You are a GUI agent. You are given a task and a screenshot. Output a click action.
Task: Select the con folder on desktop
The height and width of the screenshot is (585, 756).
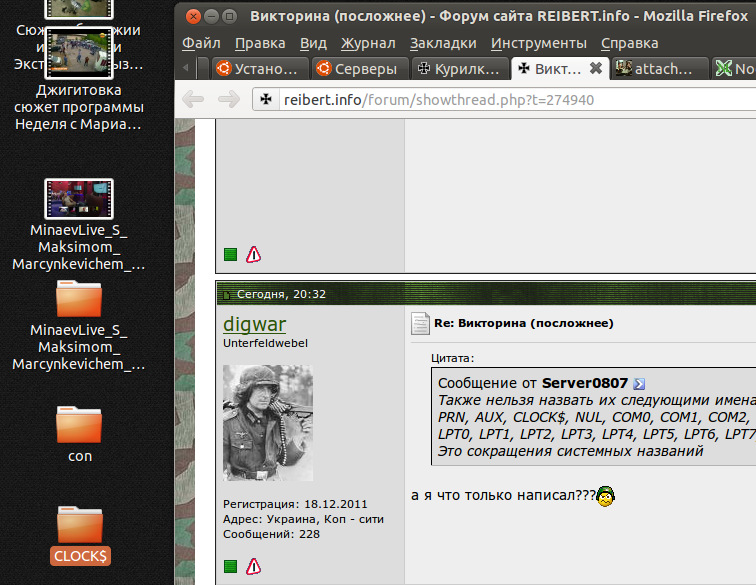coord(80,434)
